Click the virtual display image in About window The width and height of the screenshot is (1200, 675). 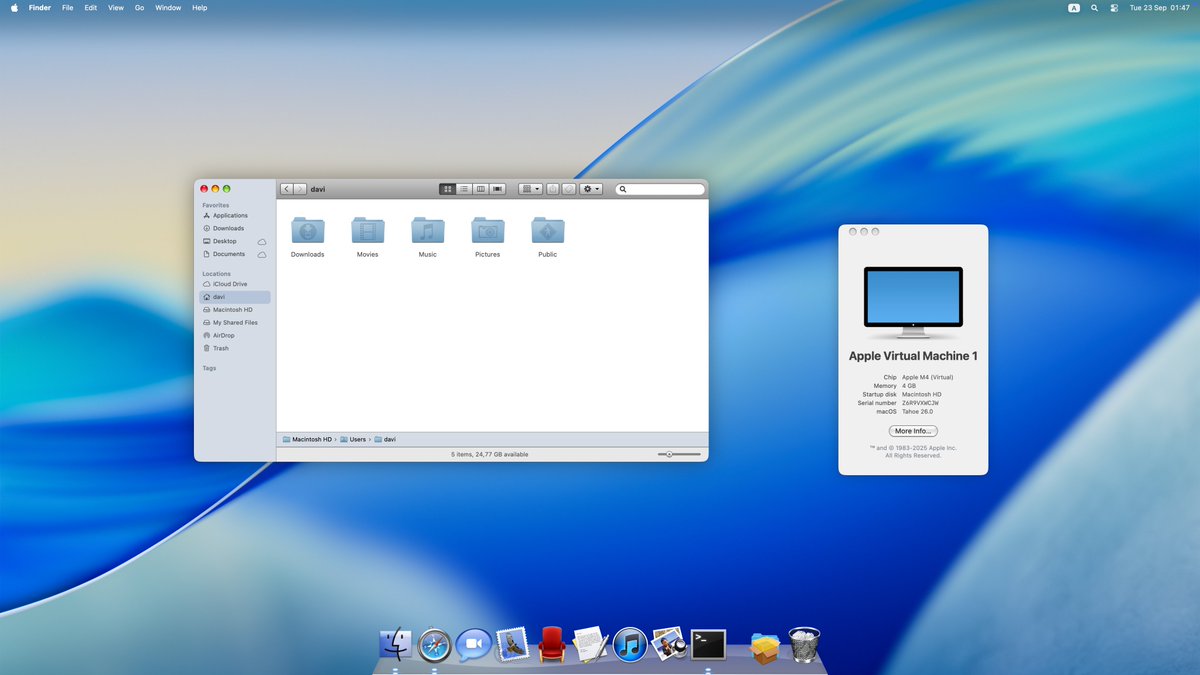pyautogui.click(x=913, y=302)
